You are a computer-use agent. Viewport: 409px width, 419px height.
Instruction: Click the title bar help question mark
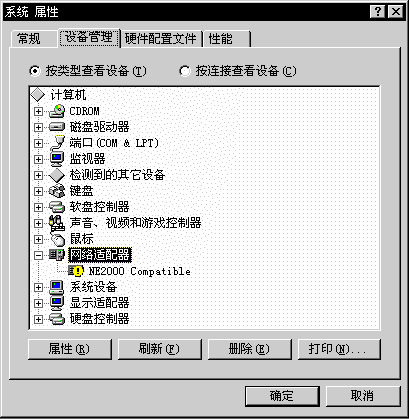pos(377,12)
